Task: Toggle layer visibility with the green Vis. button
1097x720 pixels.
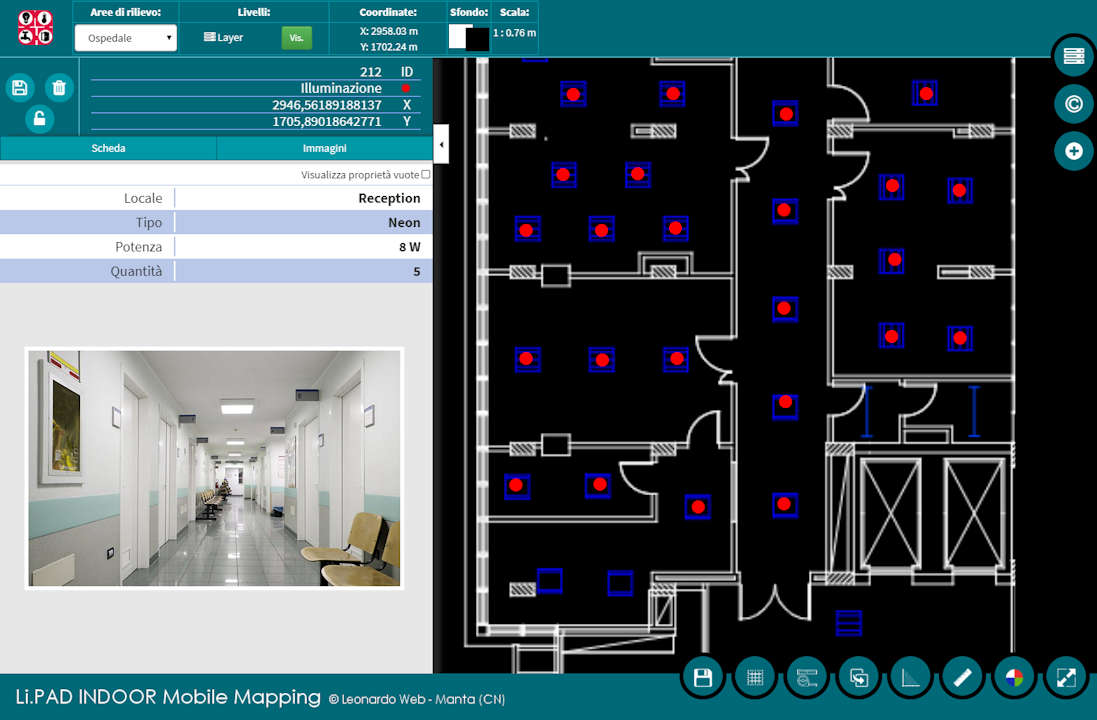Action: click(x=297, y=38)
